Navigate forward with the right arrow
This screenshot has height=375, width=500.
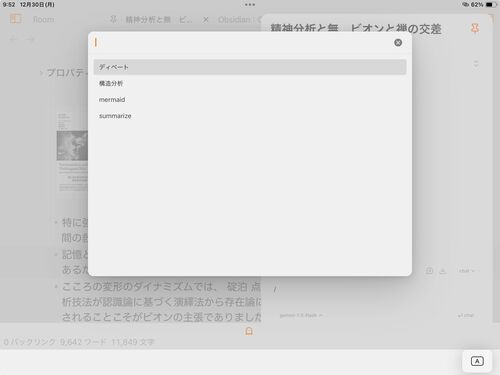(30, 39)
